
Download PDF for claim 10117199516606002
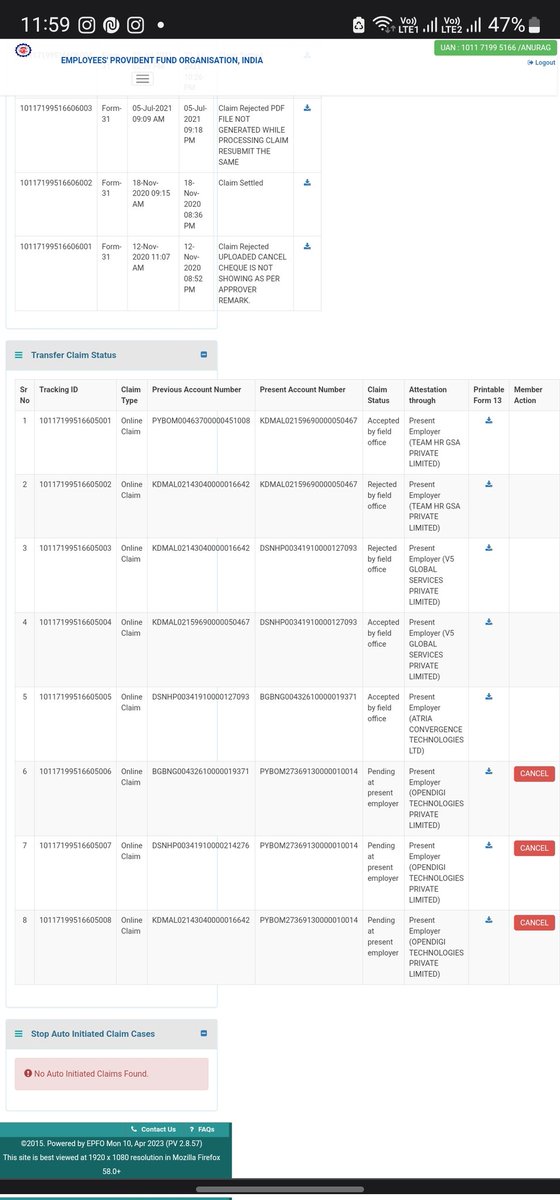click(x=308, y=182)
